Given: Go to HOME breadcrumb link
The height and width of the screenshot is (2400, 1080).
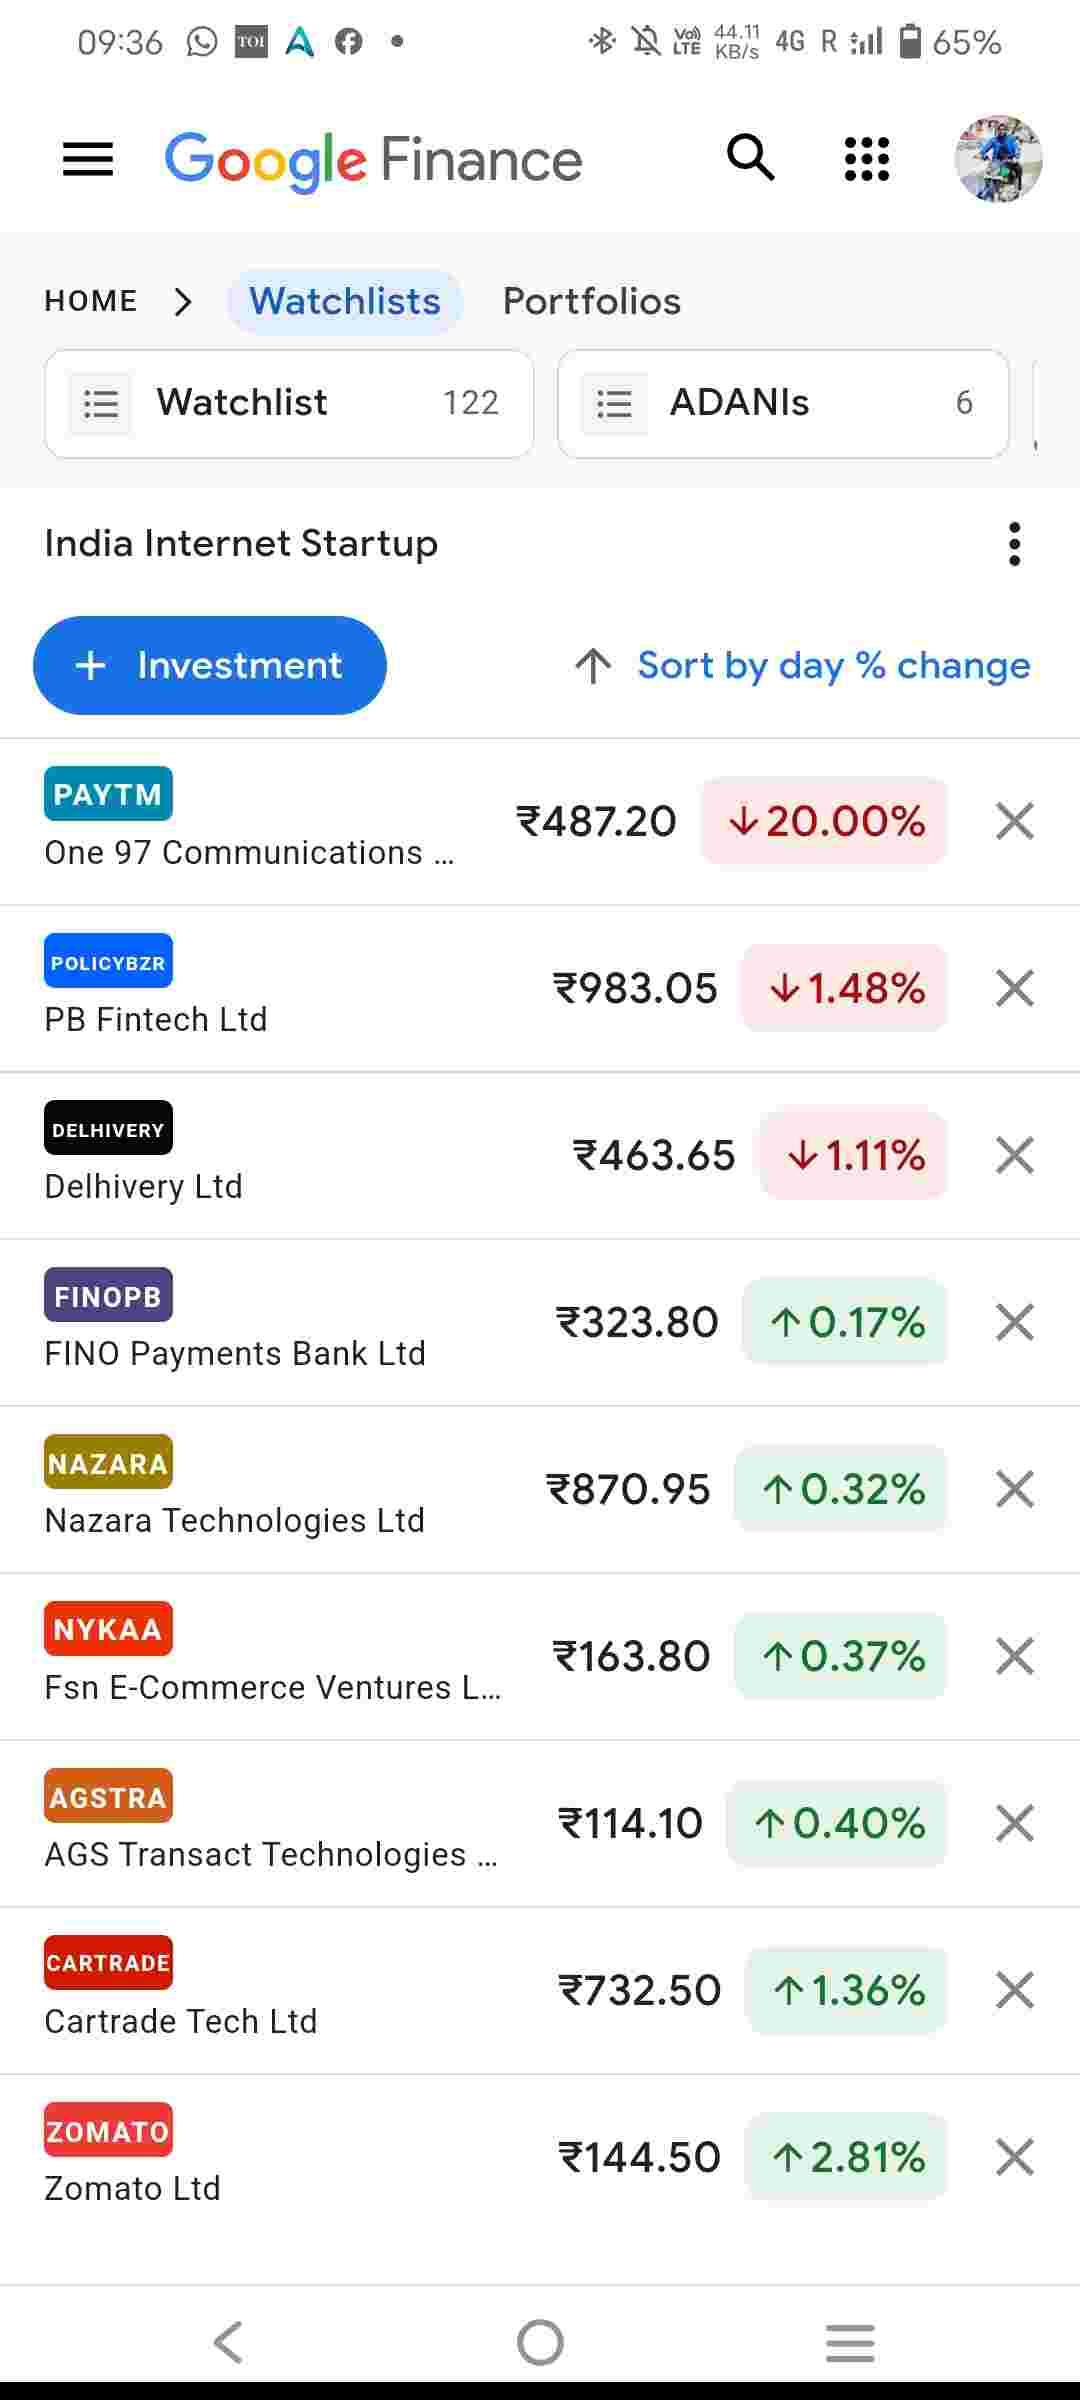Looking at the screenshot, I should tap(91, 301).
